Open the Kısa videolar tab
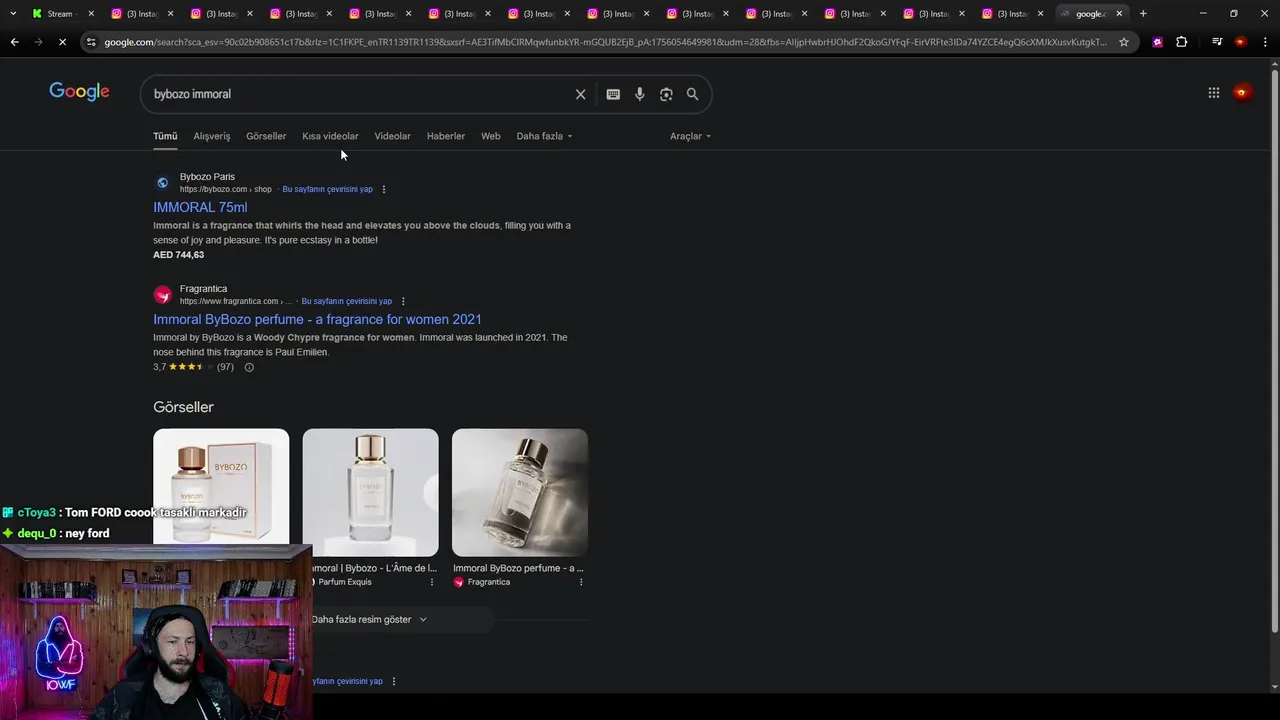Image resolution: width=1280 pixels, height=720 pixels. tap(330, 136)
